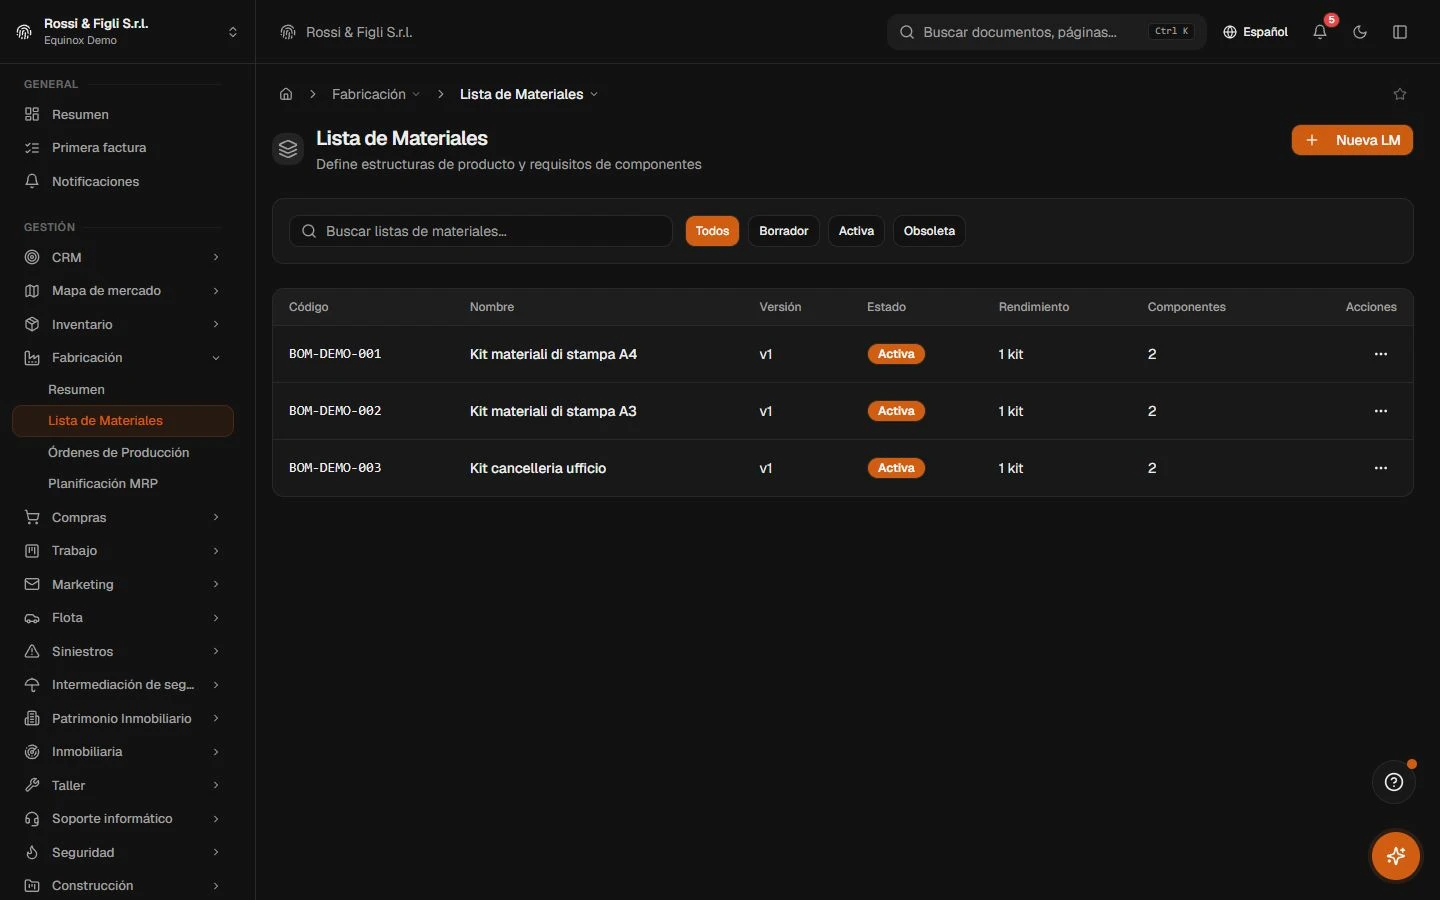The image size is (1440, 900).
Task: Open Órdenes de Producción page
Action: coord(119,452)
